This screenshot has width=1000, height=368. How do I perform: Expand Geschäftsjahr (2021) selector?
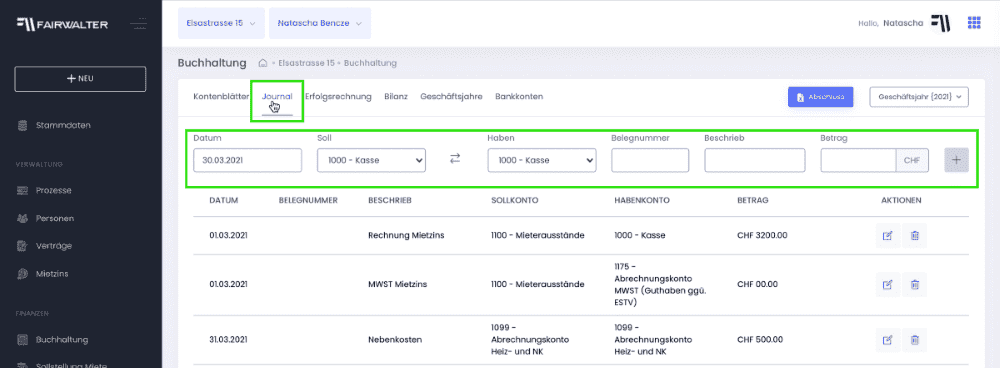click(919, 97)
